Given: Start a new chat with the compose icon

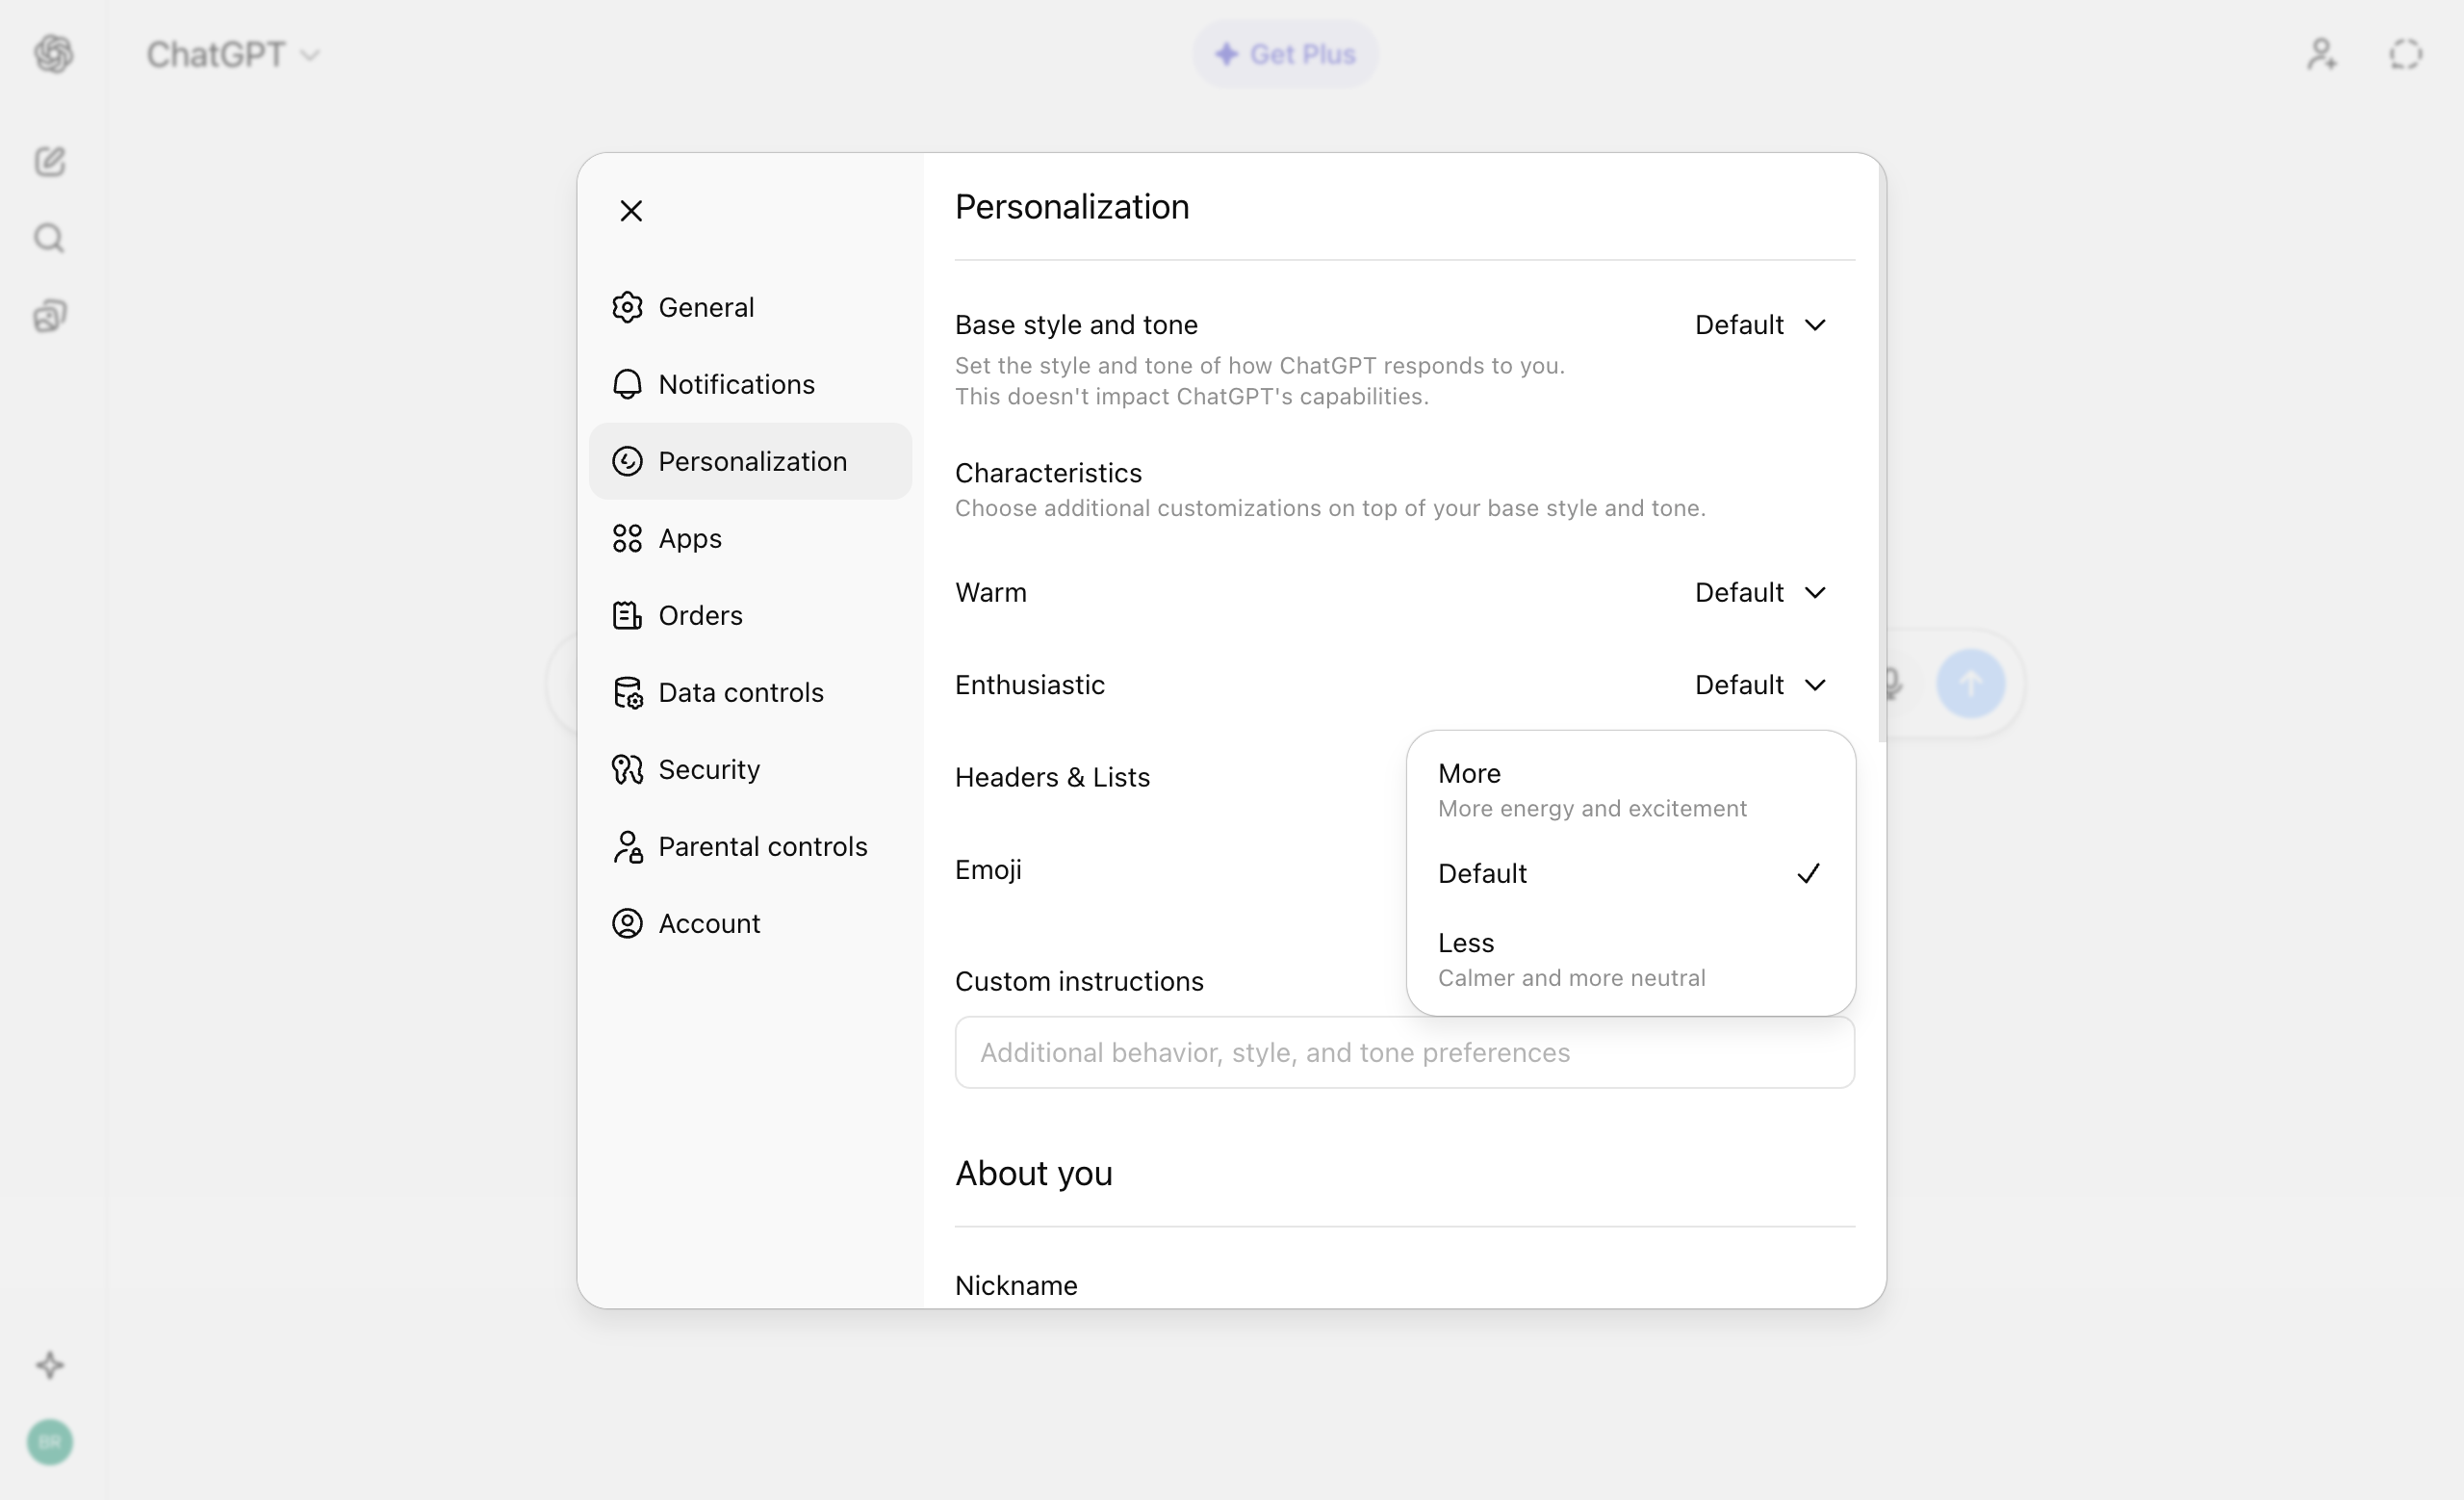Looking at the screenshot, I should [x=50, y=161].
